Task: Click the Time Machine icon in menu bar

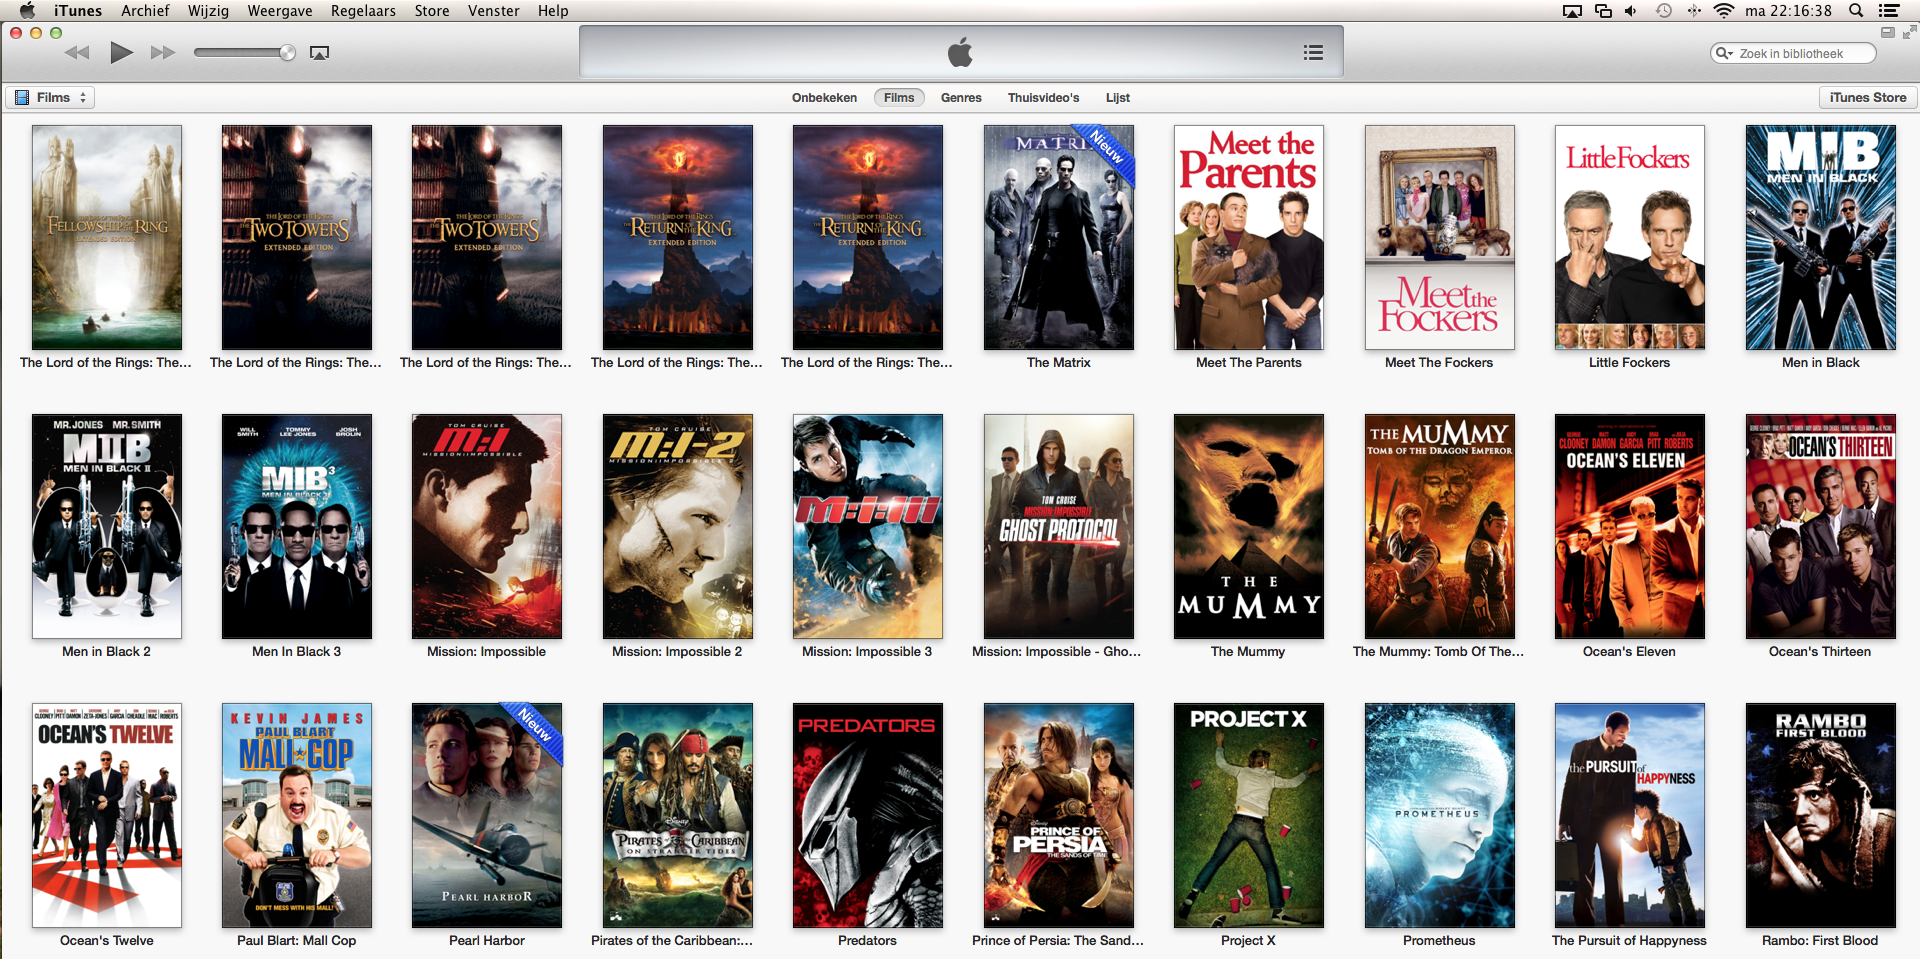Action: tap(1664, 11)
